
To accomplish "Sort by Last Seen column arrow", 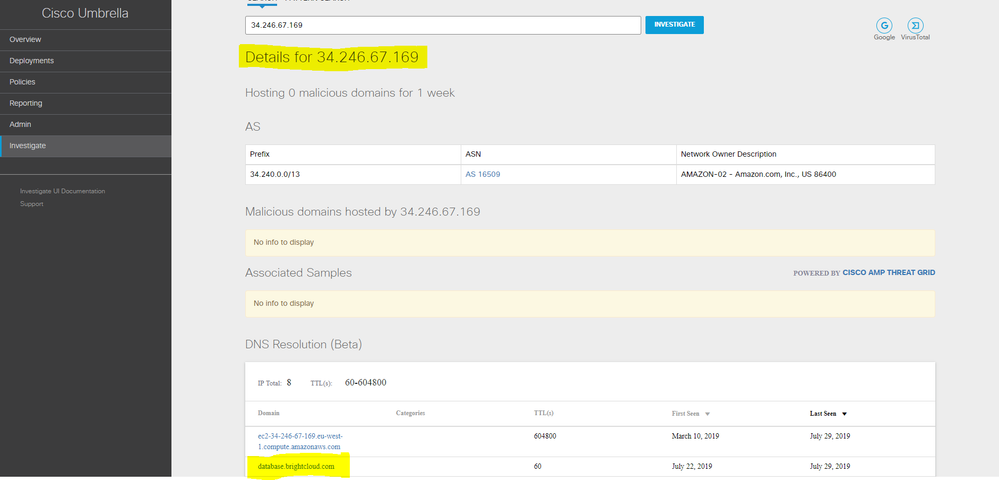I will point(844,414).
